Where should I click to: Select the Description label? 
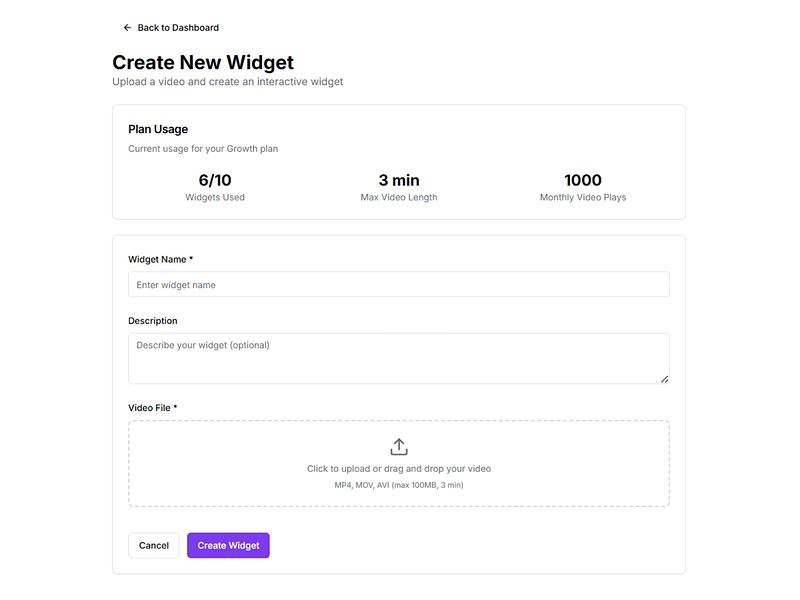(152, 320)
